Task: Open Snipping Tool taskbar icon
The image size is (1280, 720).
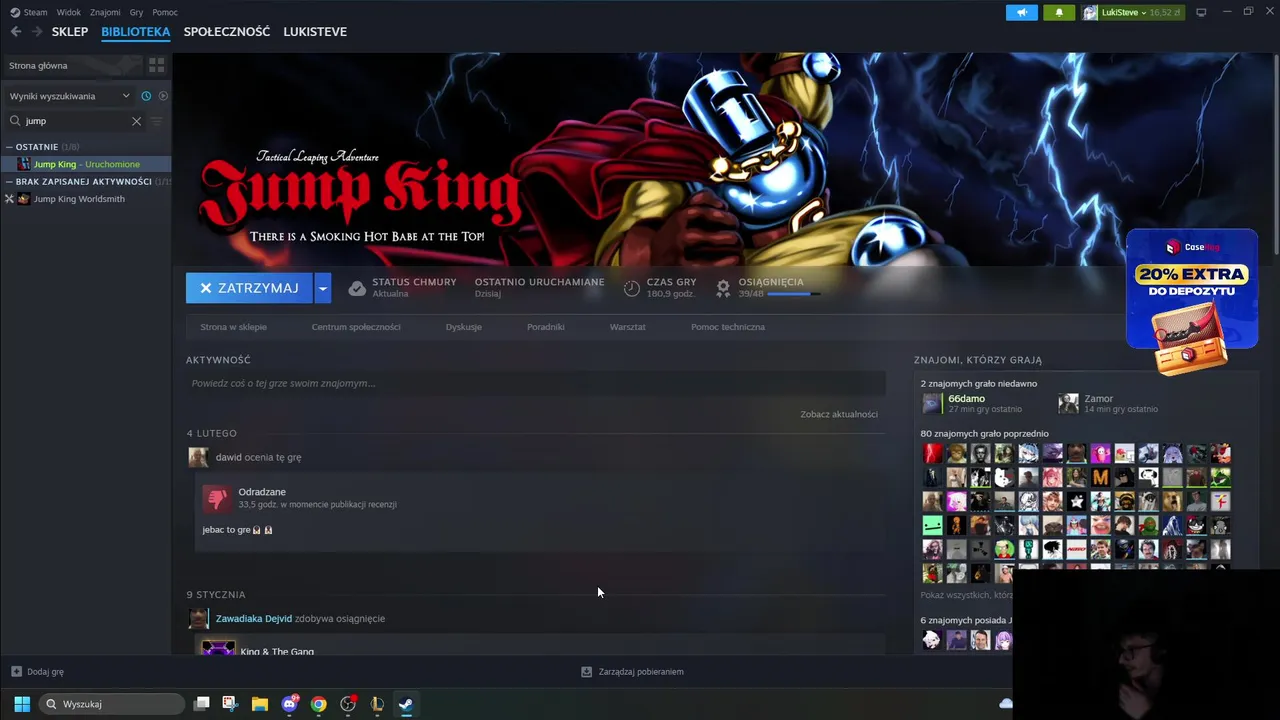Action: (x=230, y=704)
